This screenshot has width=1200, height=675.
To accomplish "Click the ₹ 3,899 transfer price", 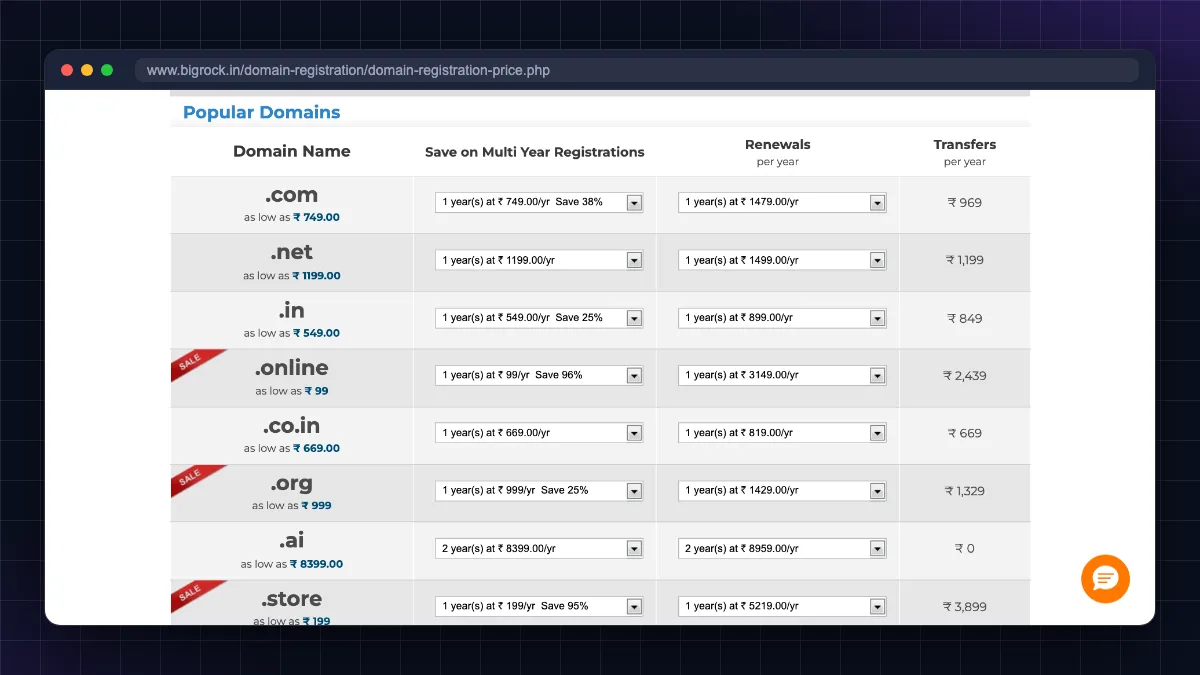I will coord(965,606).
